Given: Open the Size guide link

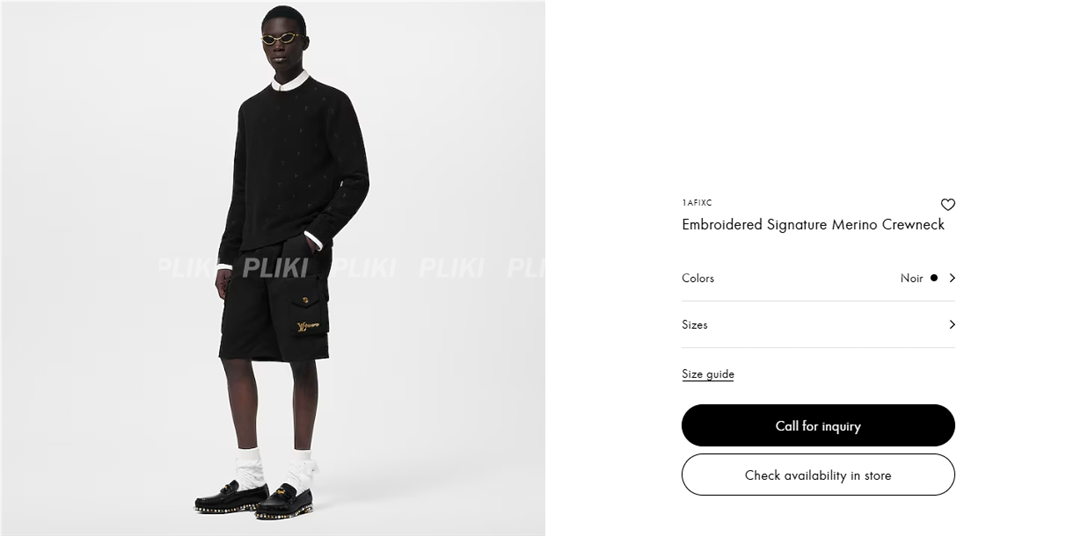Looking at the screenshot, I should click(708, 374).
